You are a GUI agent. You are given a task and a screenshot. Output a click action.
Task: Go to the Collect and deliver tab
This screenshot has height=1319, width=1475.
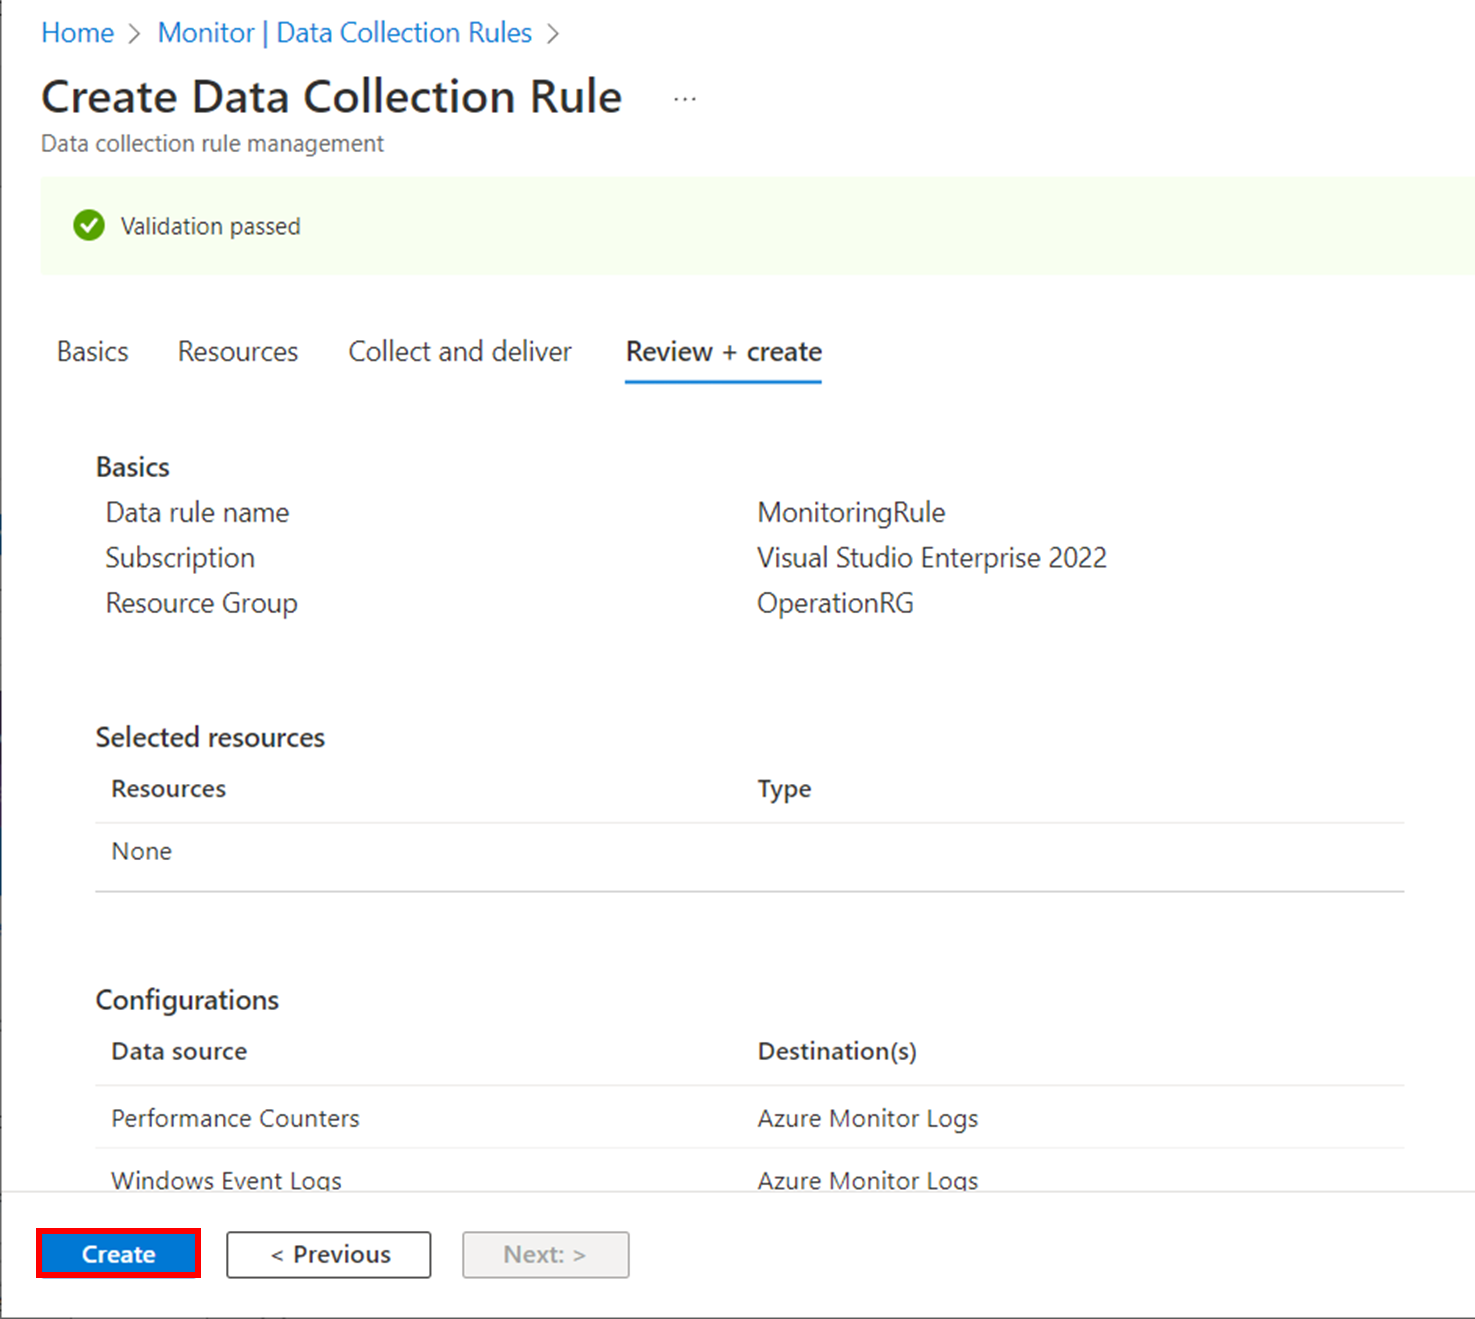click(x=459, y=351)
